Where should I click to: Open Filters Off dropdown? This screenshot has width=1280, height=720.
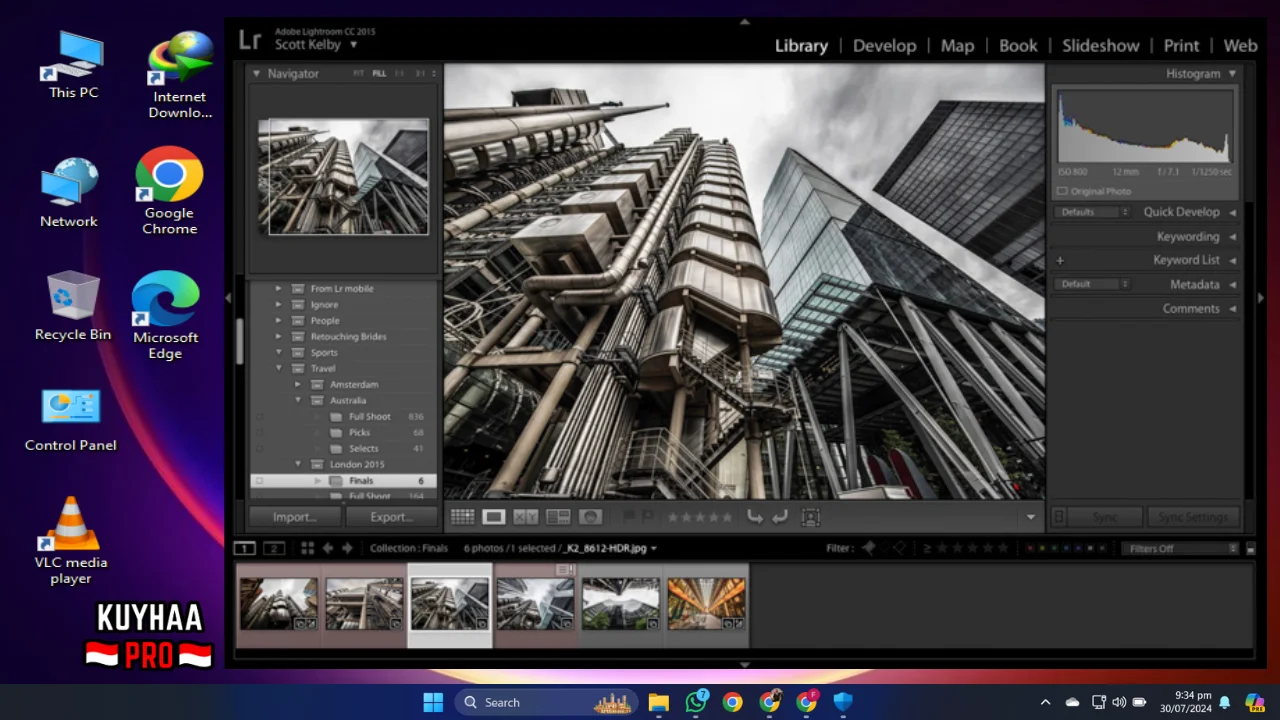(x=1179, y=548)
